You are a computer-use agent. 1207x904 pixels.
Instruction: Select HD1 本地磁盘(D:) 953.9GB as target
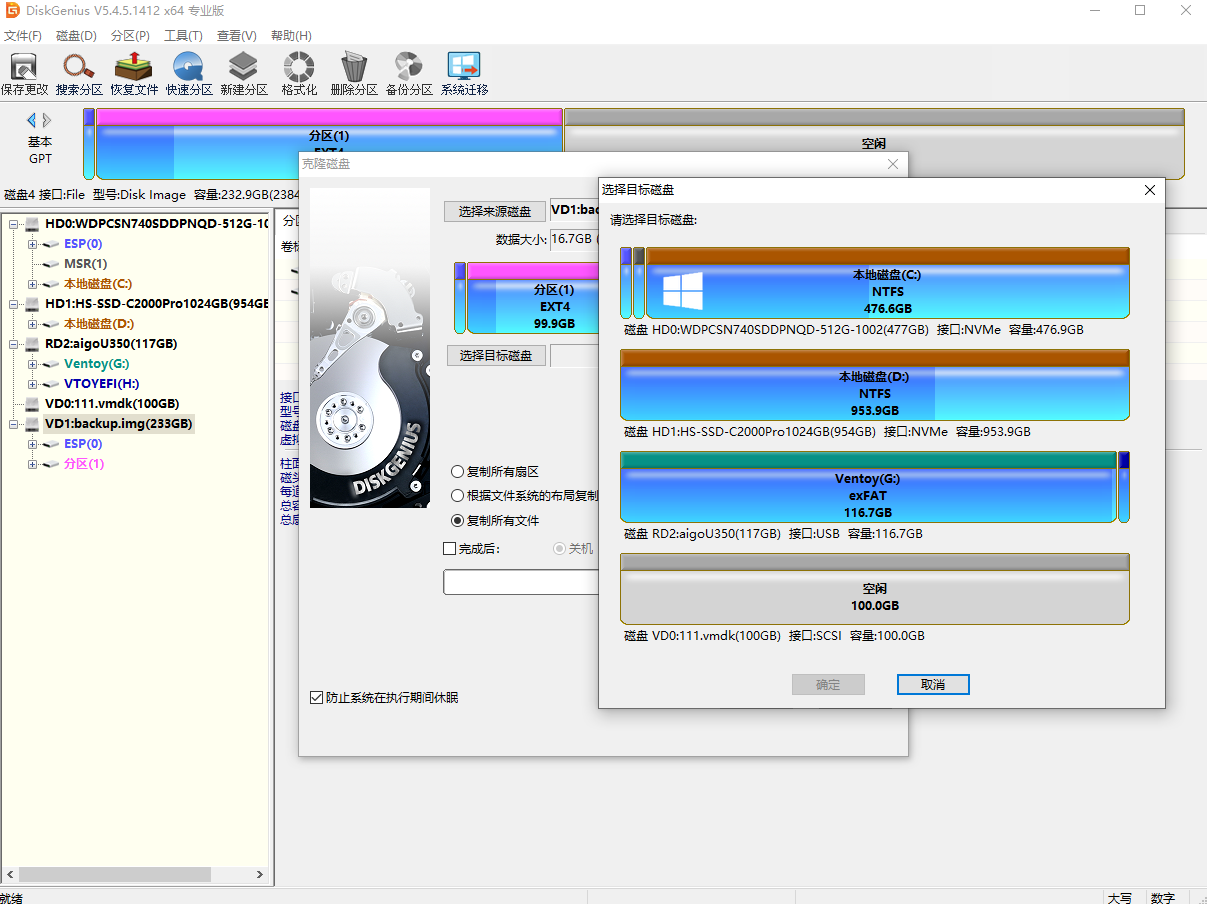pos(875,385)
